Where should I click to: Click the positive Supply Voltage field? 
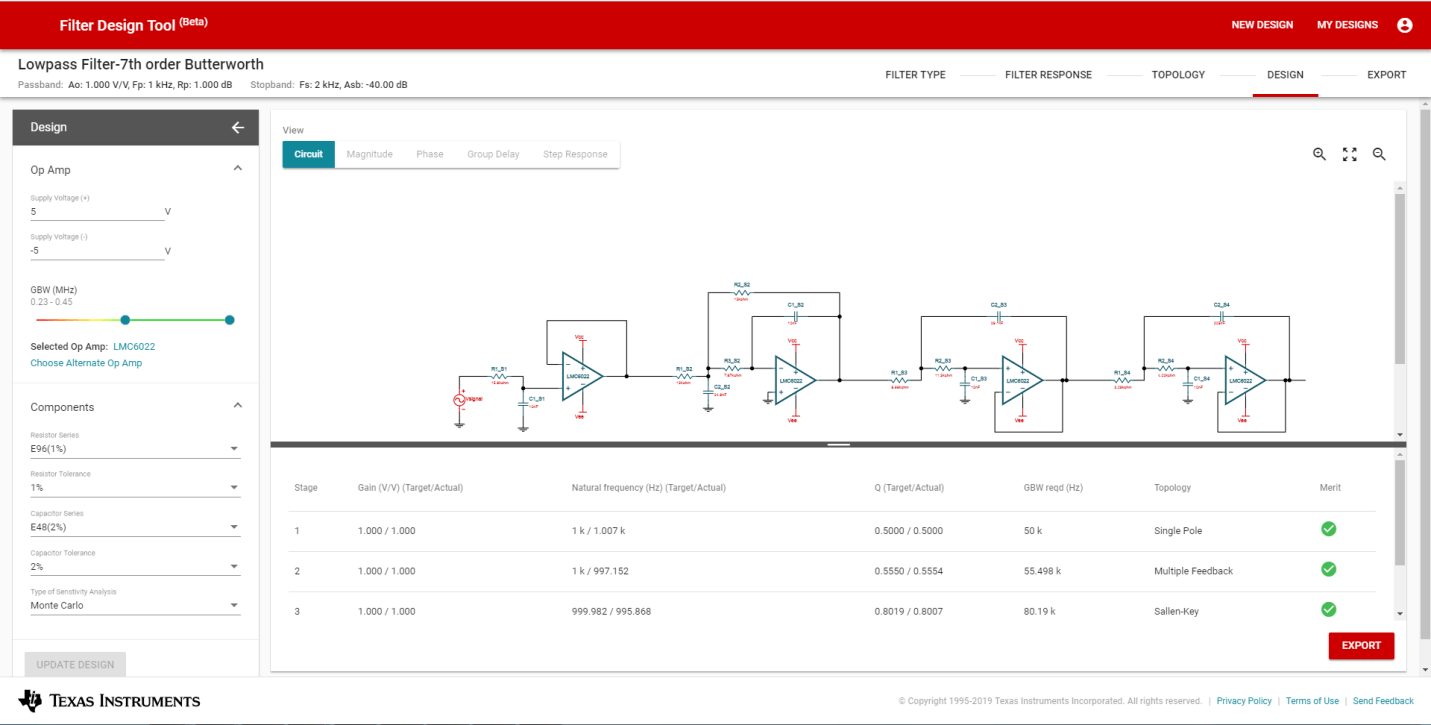[97, 212]
